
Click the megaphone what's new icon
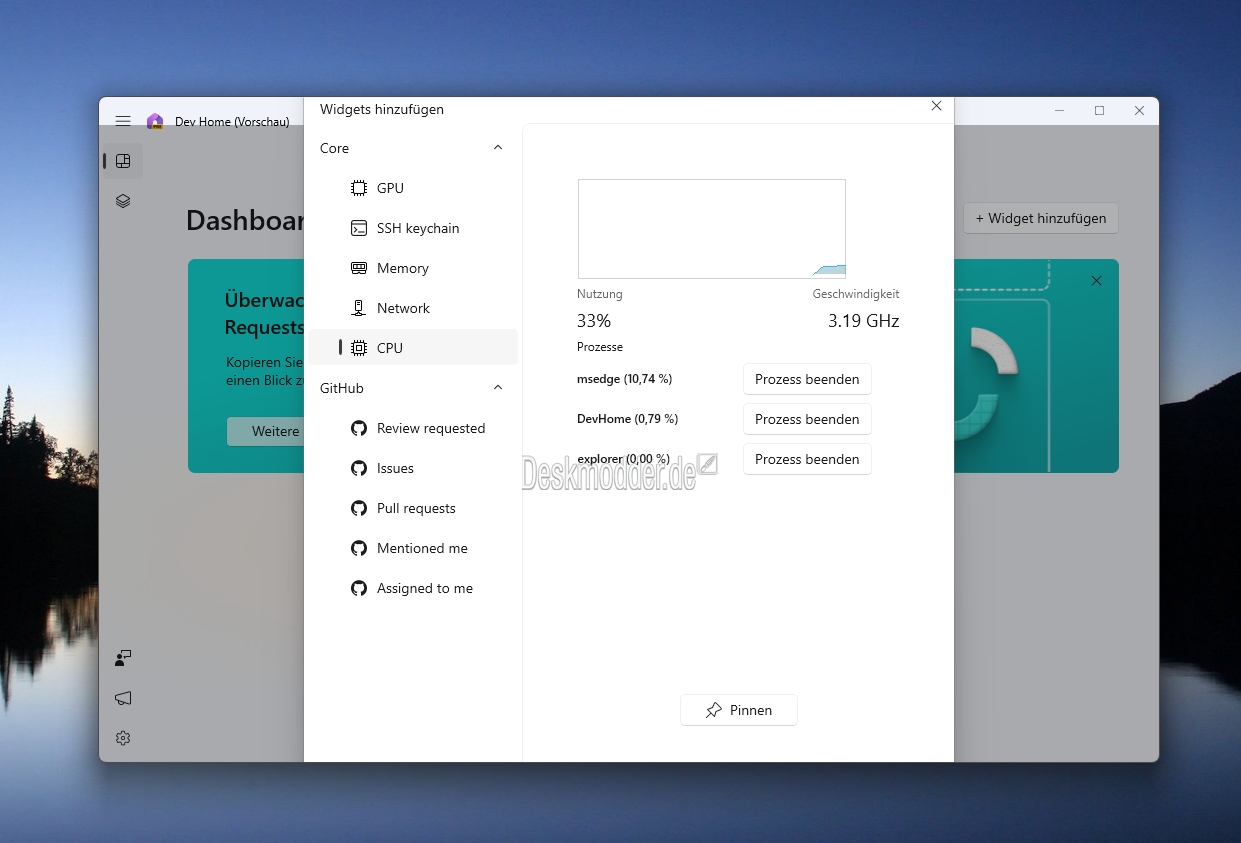click(123, 698)
